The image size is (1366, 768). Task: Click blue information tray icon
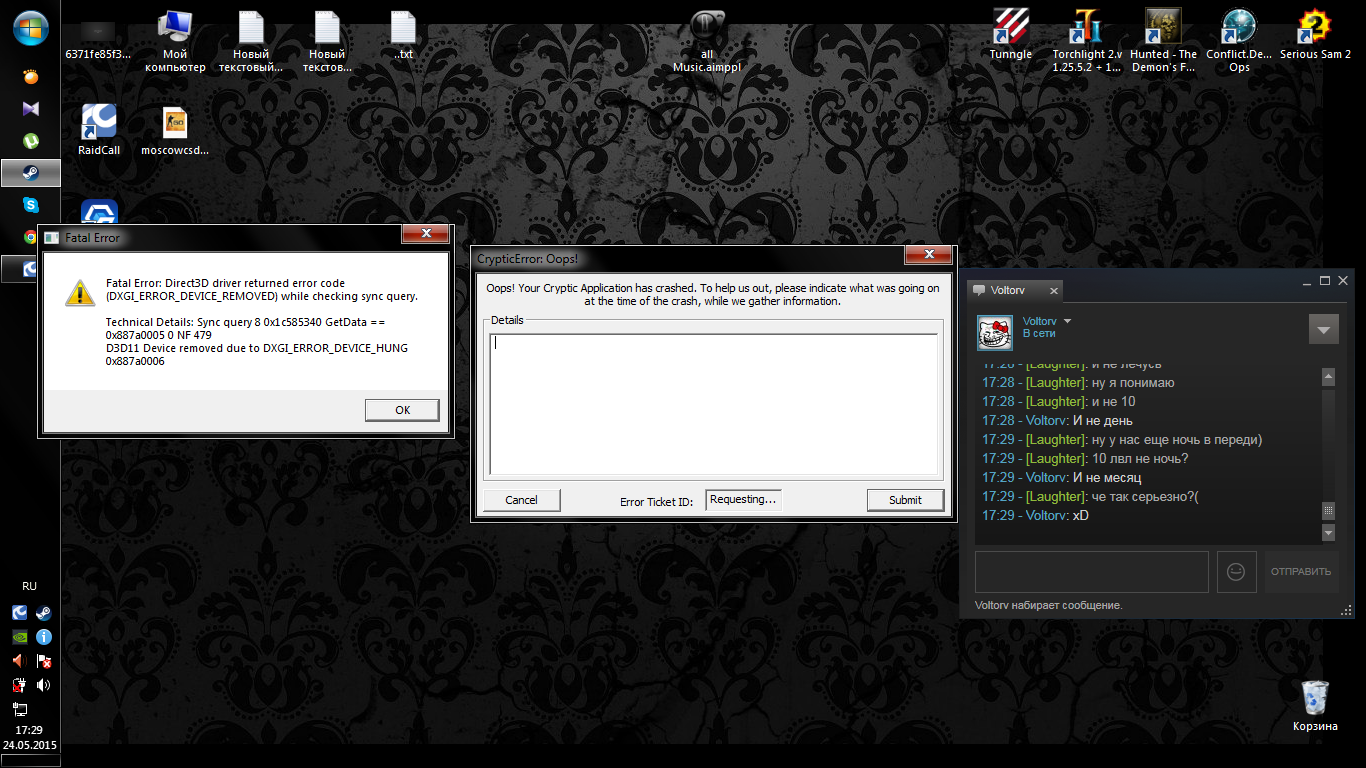click(x=43, y=637)
